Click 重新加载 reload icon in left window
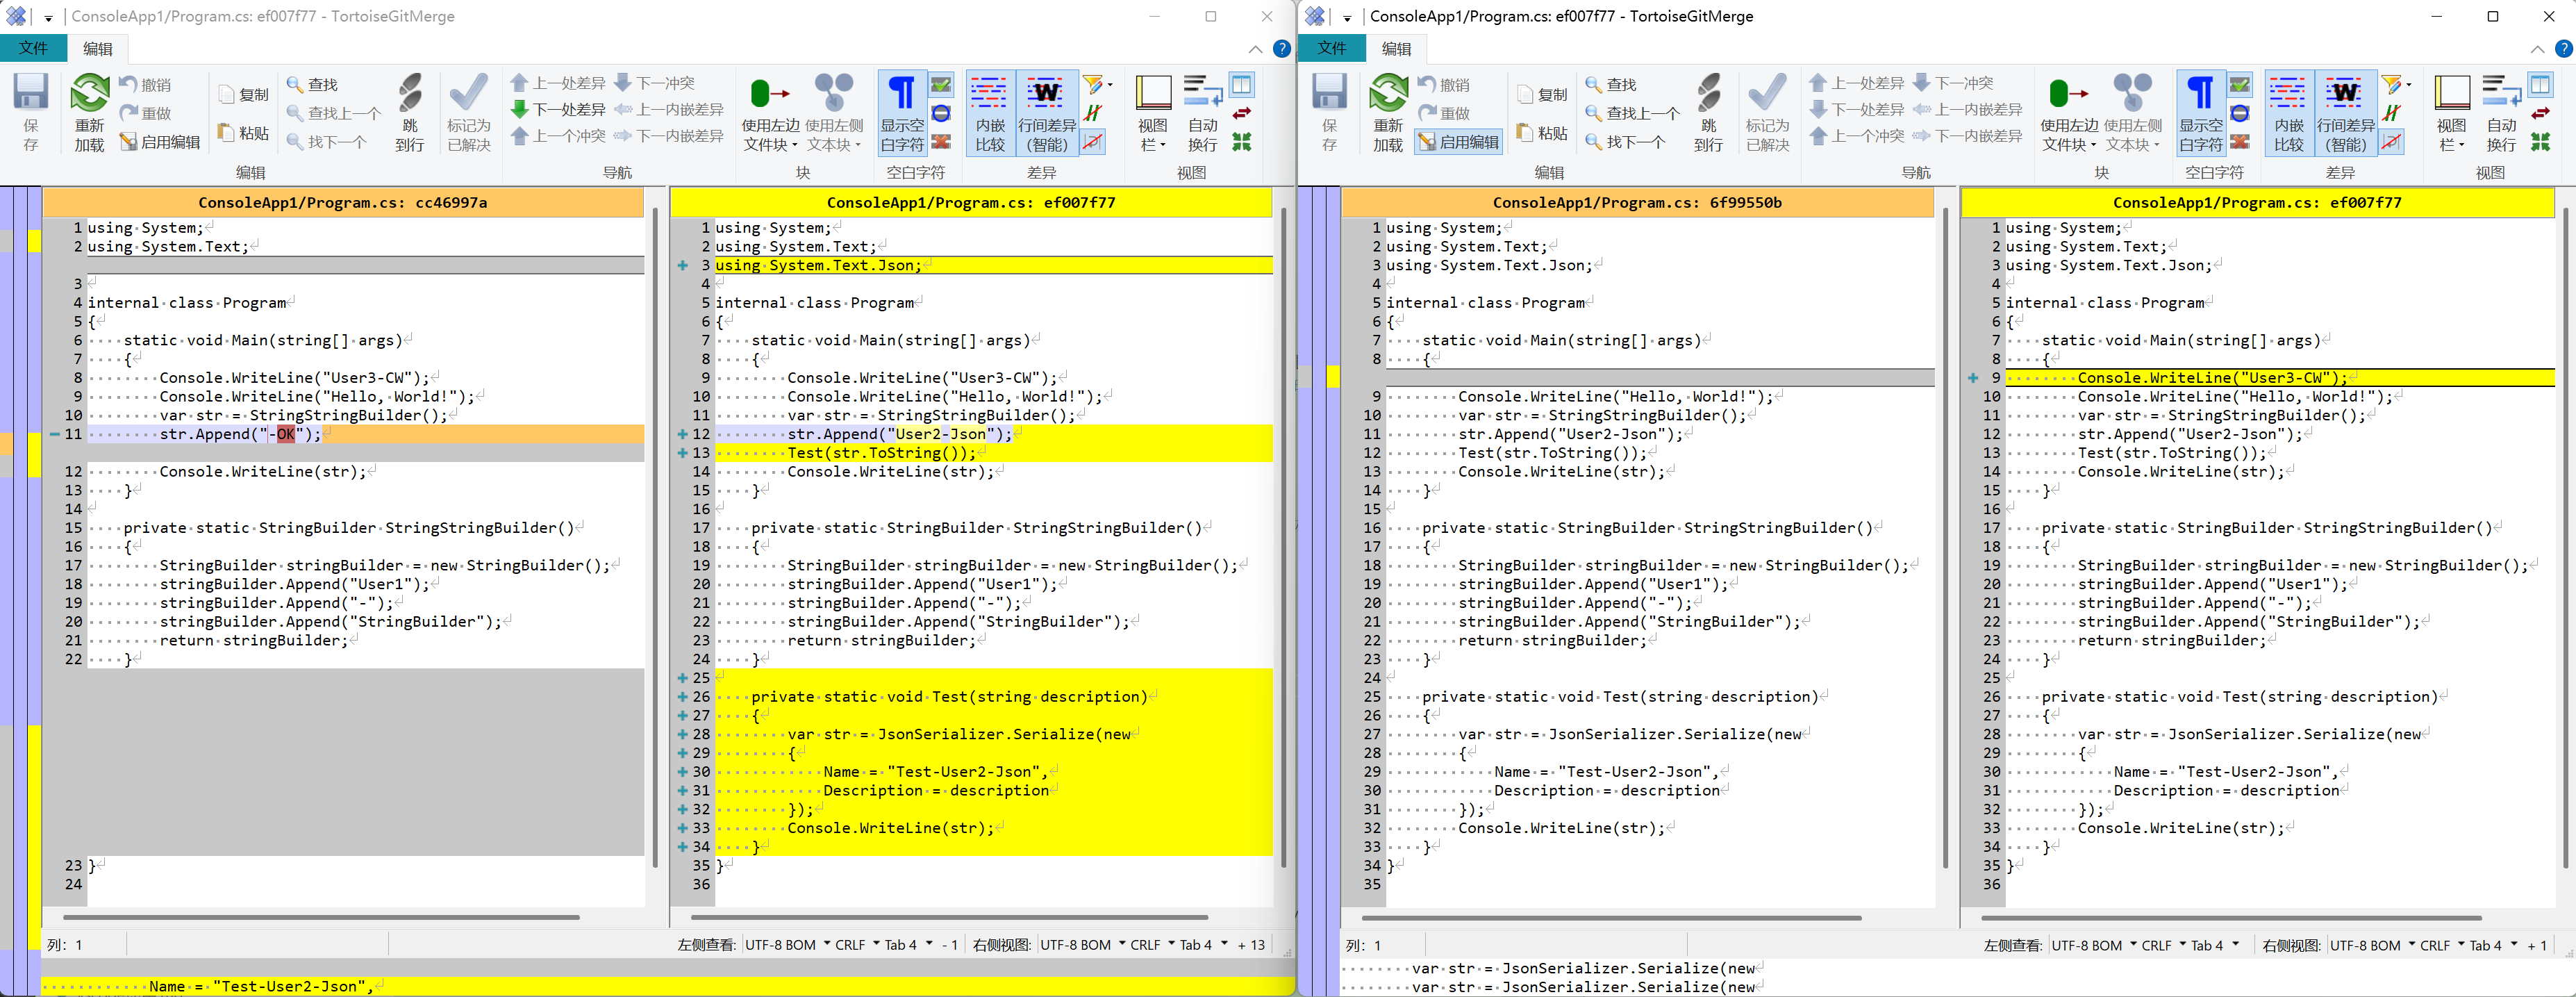The width and height of the screenshot is (2576, 997). (89, 94)
